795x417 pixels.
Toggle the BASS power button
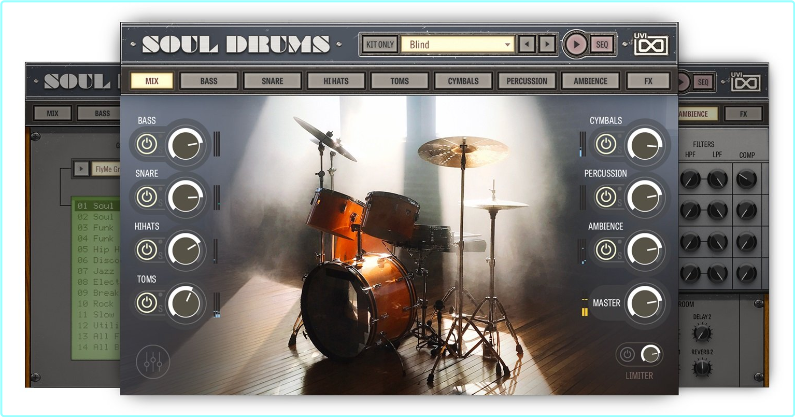point(147,144)
